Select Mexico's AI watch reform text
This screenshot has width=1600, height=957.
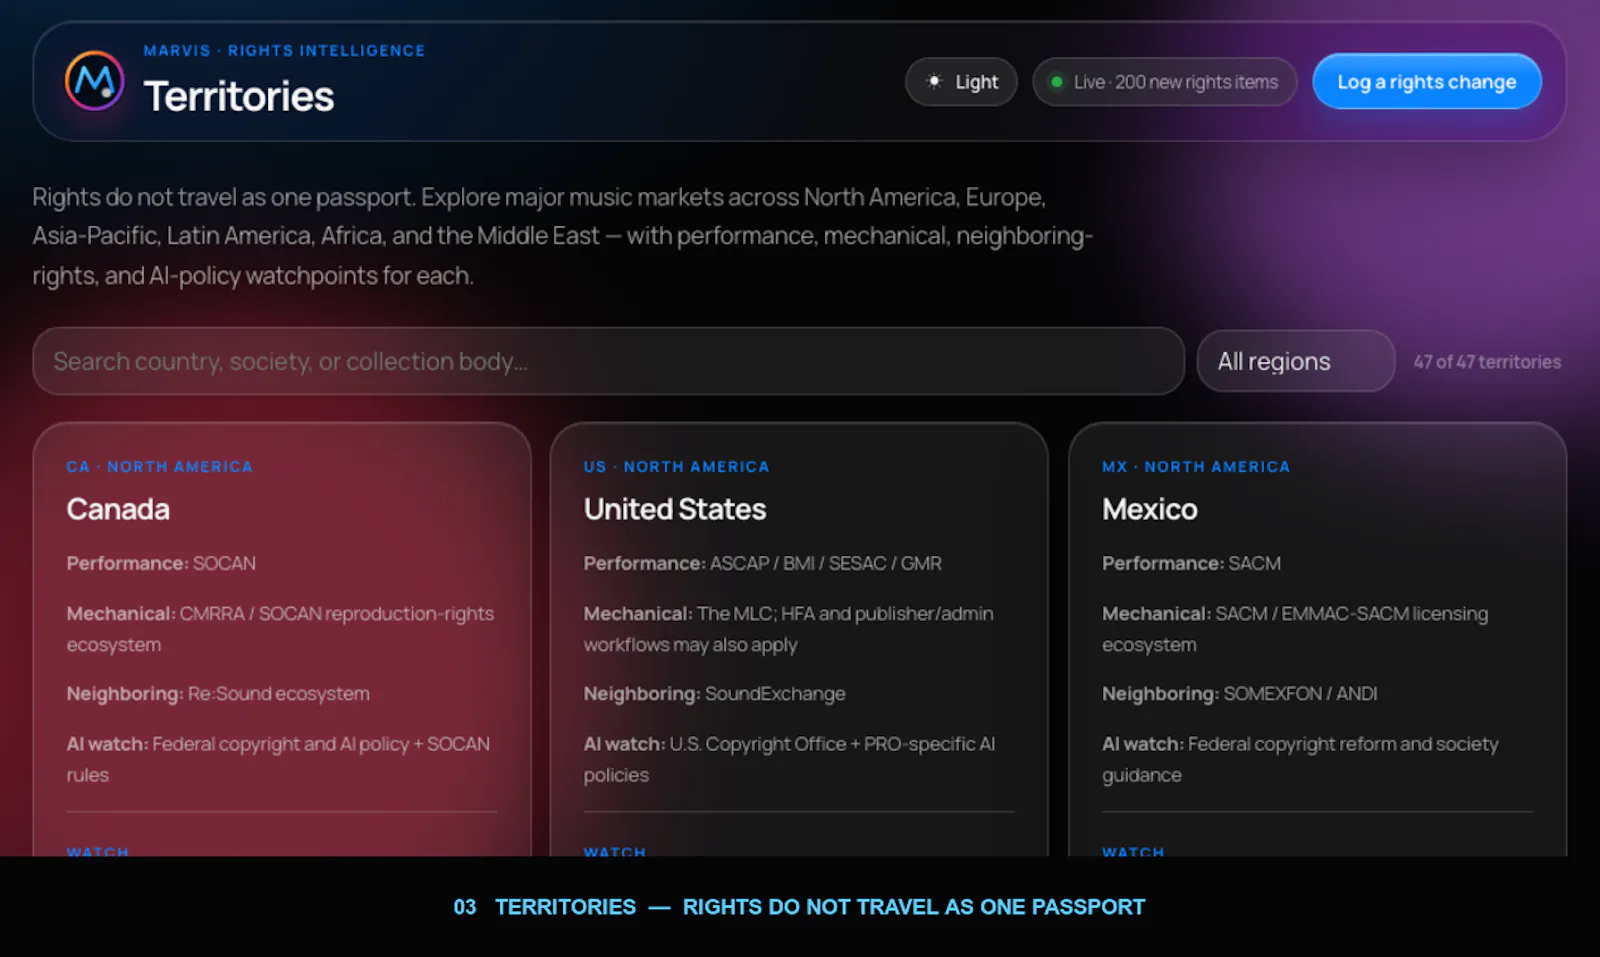click(x=1300, y=759)
